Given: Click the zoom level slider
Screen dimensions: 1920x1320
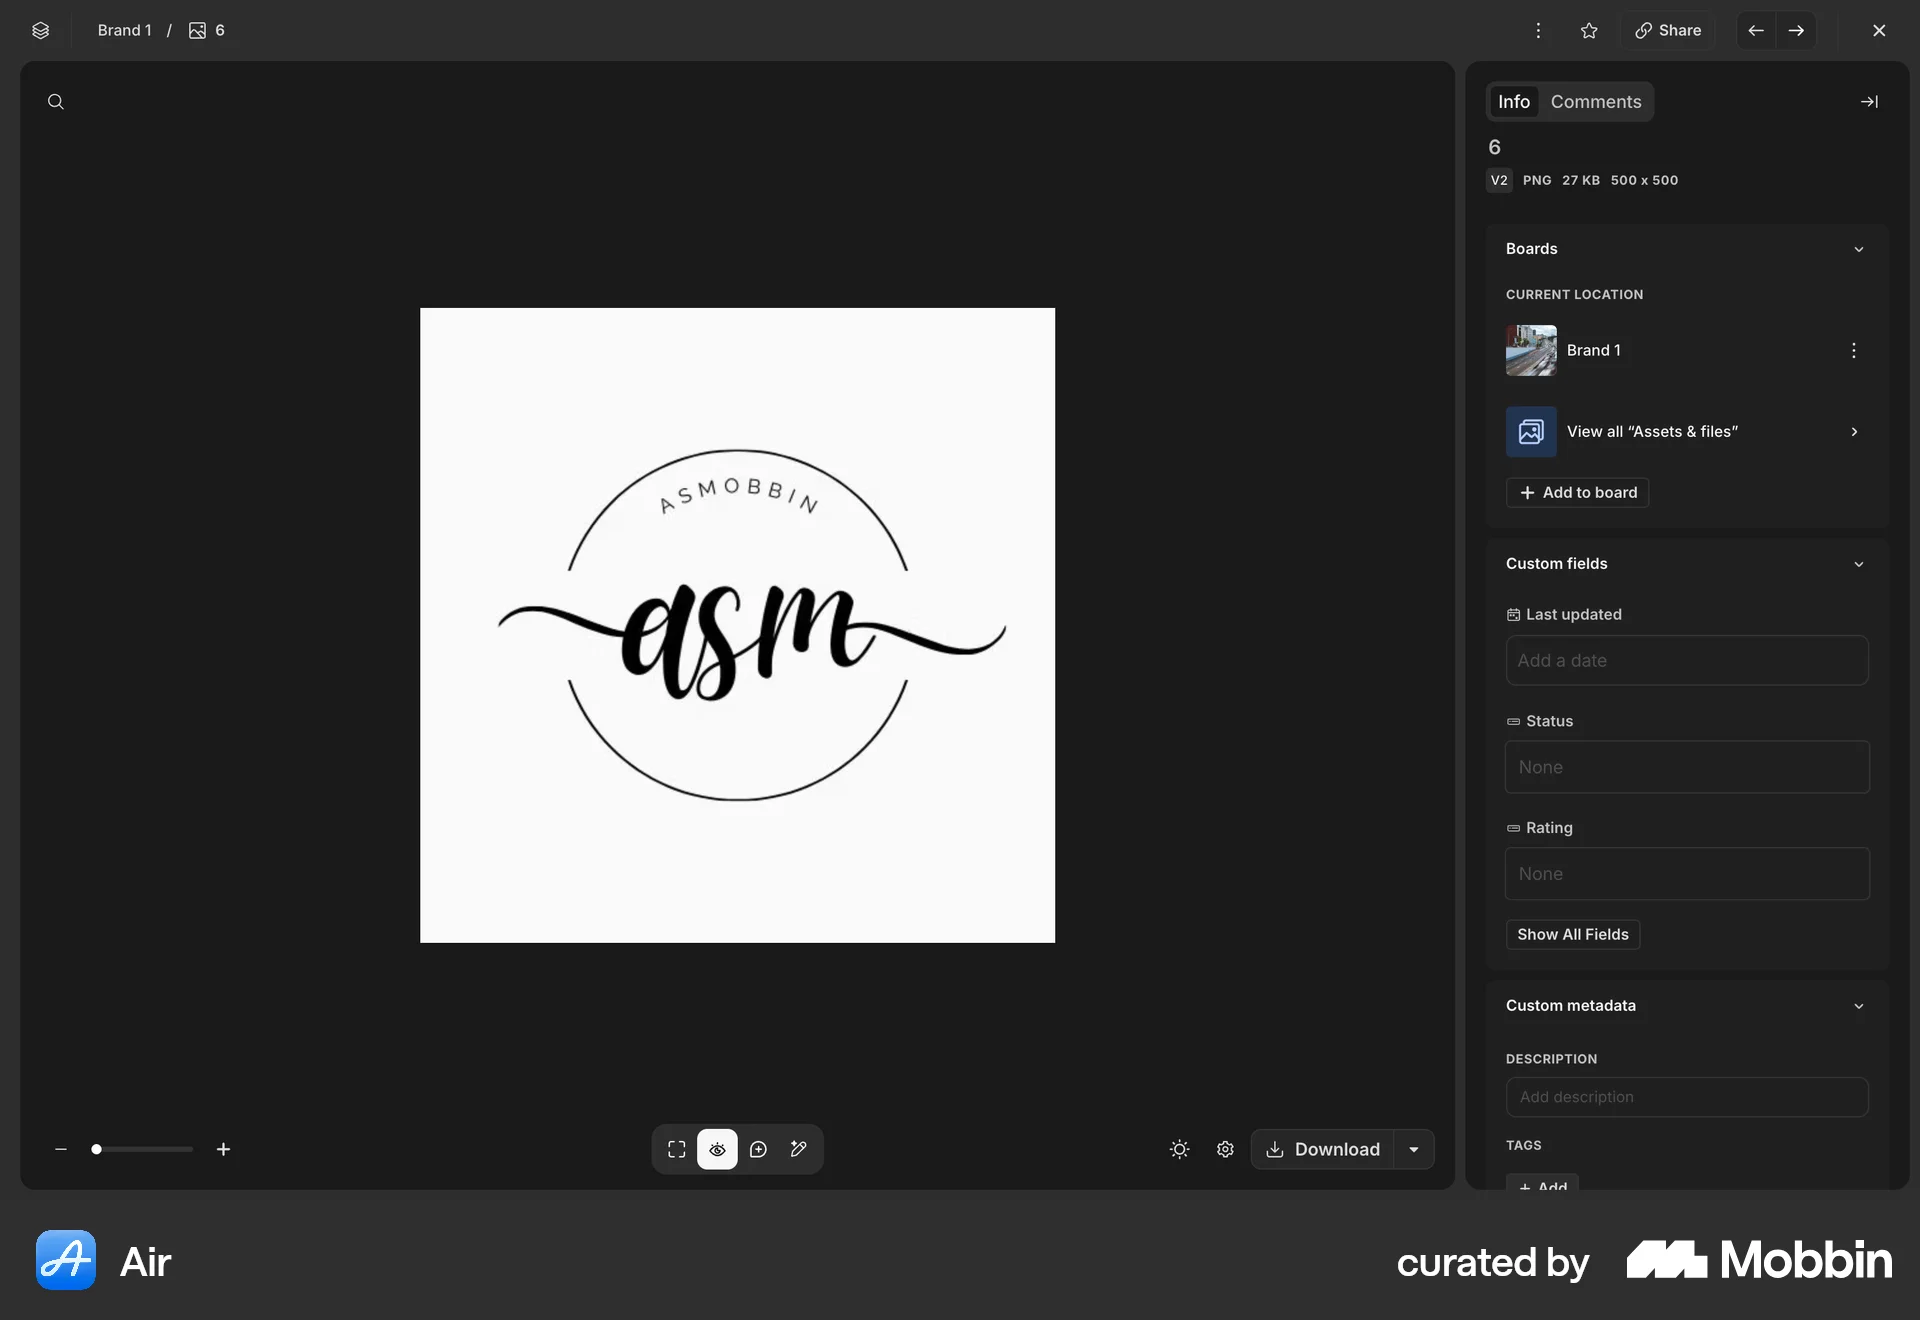Looking at the screenshot, I should point(142,1149).
